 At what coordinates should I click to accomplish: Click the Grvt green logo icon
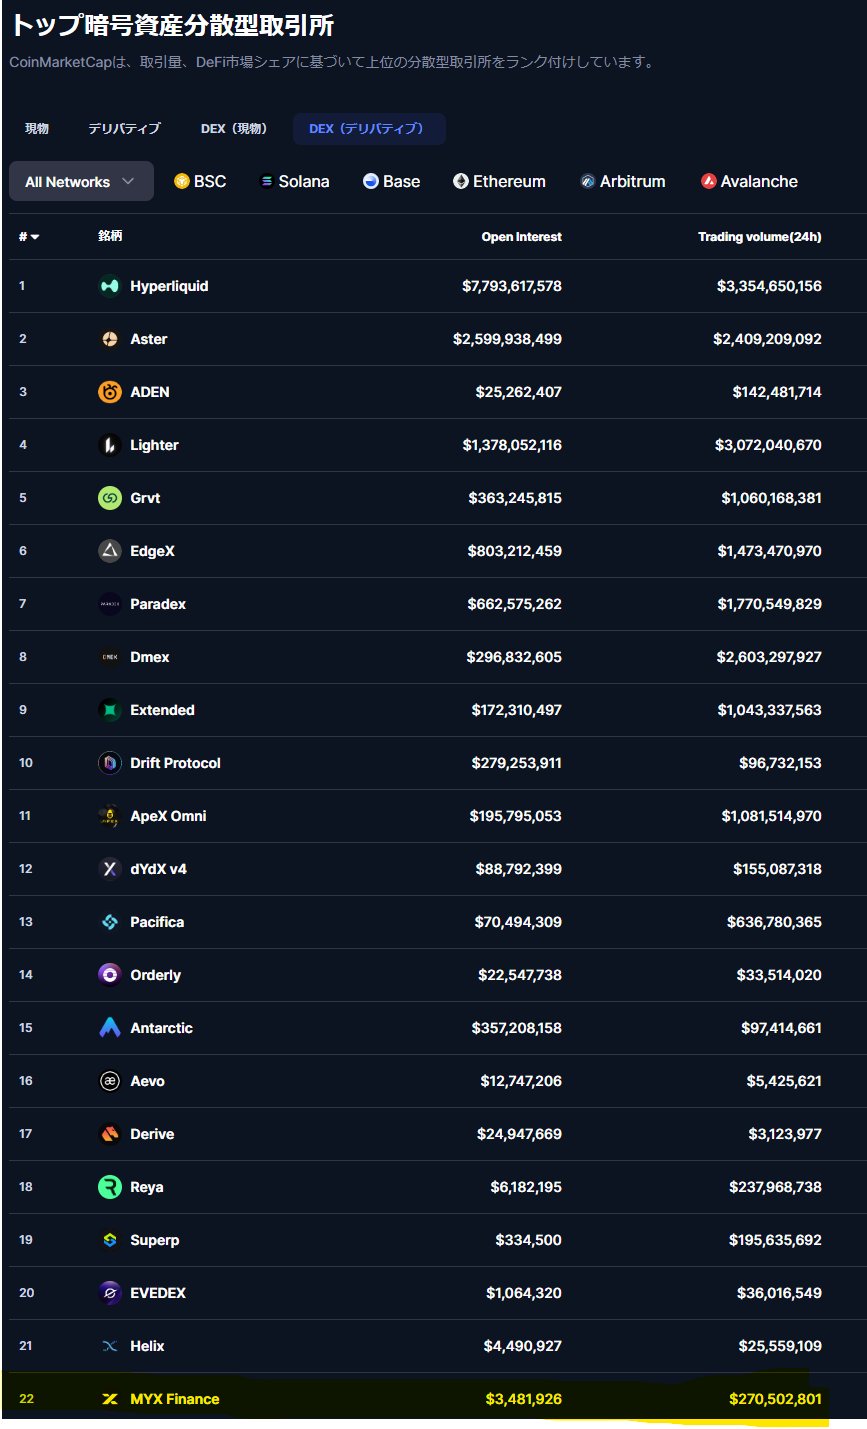[110, 498]
